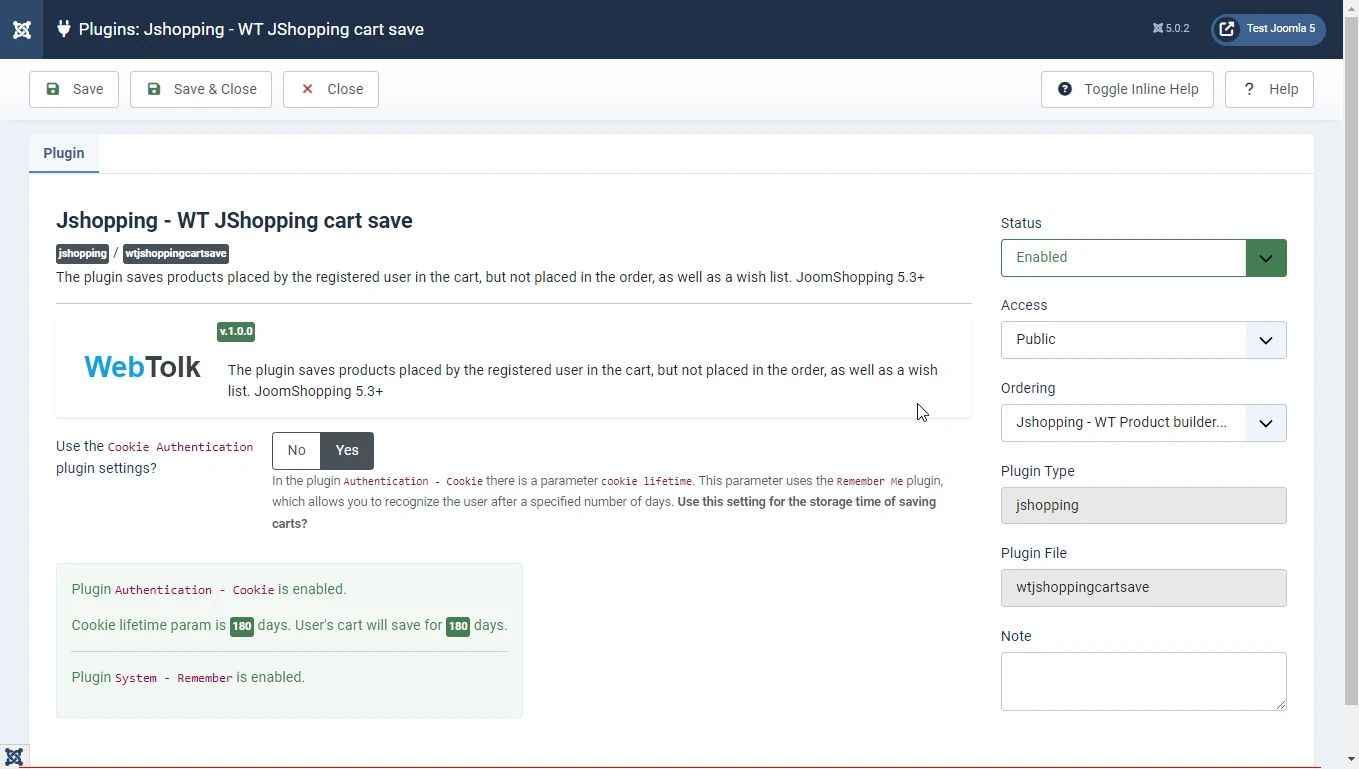Open the Help button on the toolbar

pos(1269,89)
